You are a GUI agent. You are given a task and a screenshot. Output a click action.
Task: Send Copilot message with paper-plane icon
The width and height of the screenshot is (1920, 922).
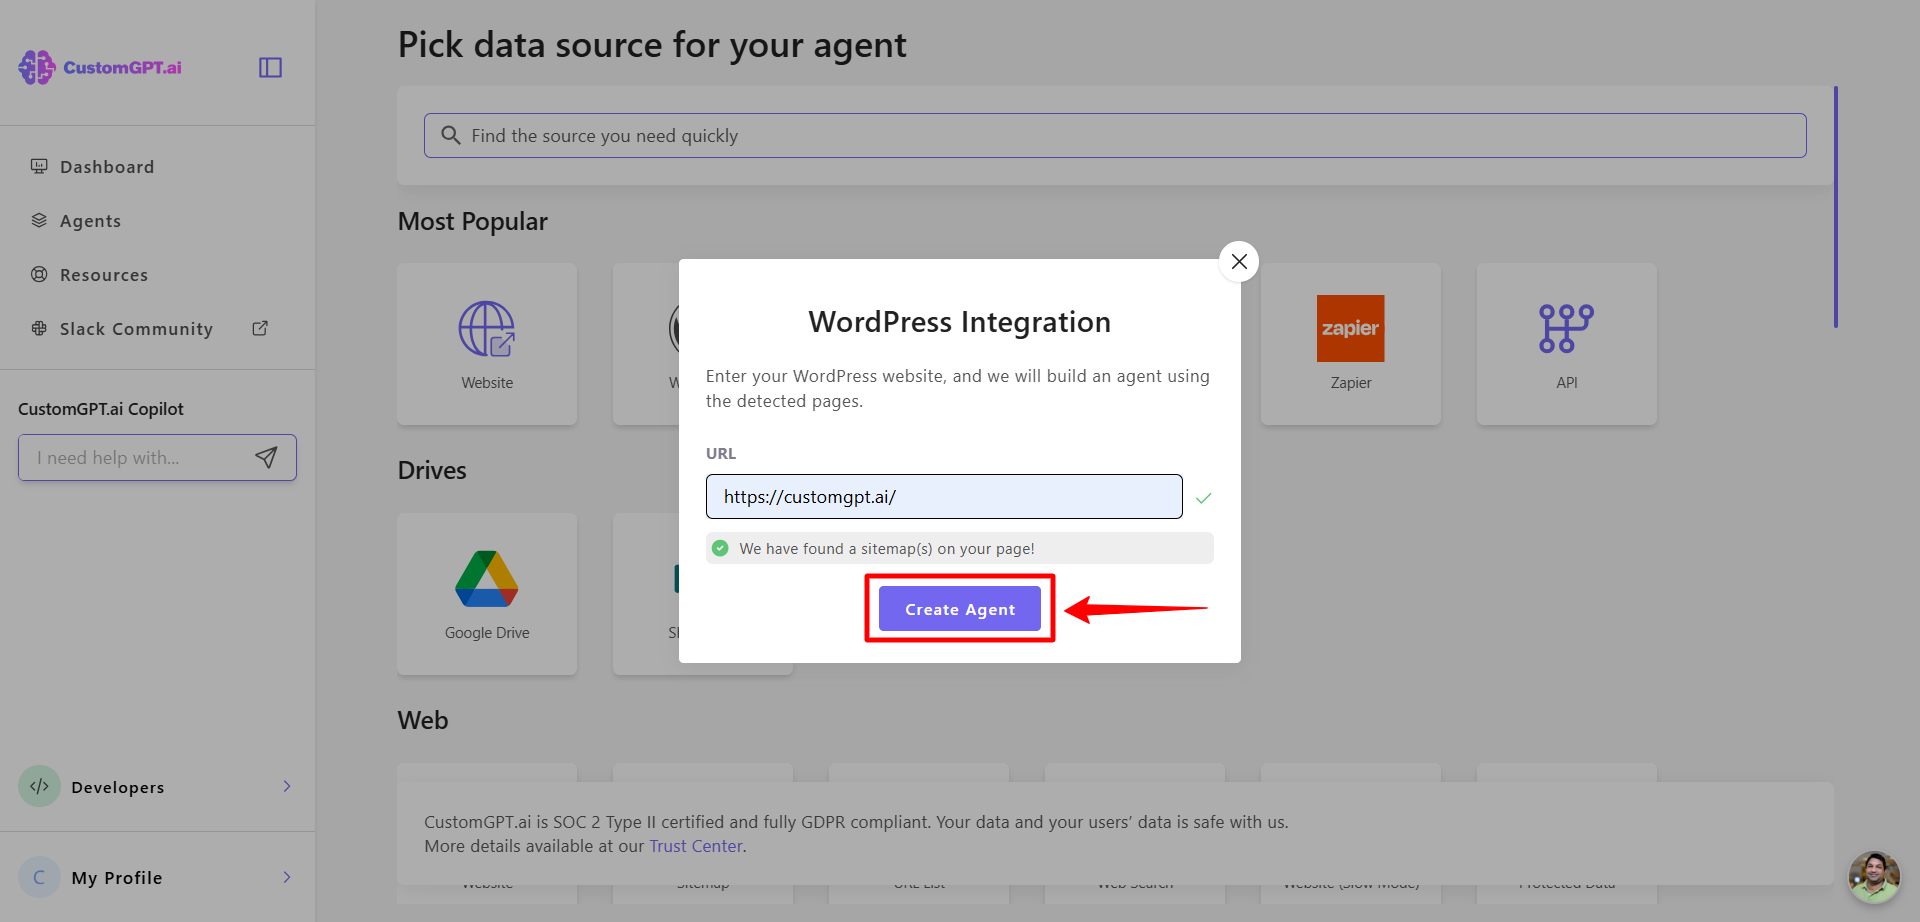click(x=266, y=457)
